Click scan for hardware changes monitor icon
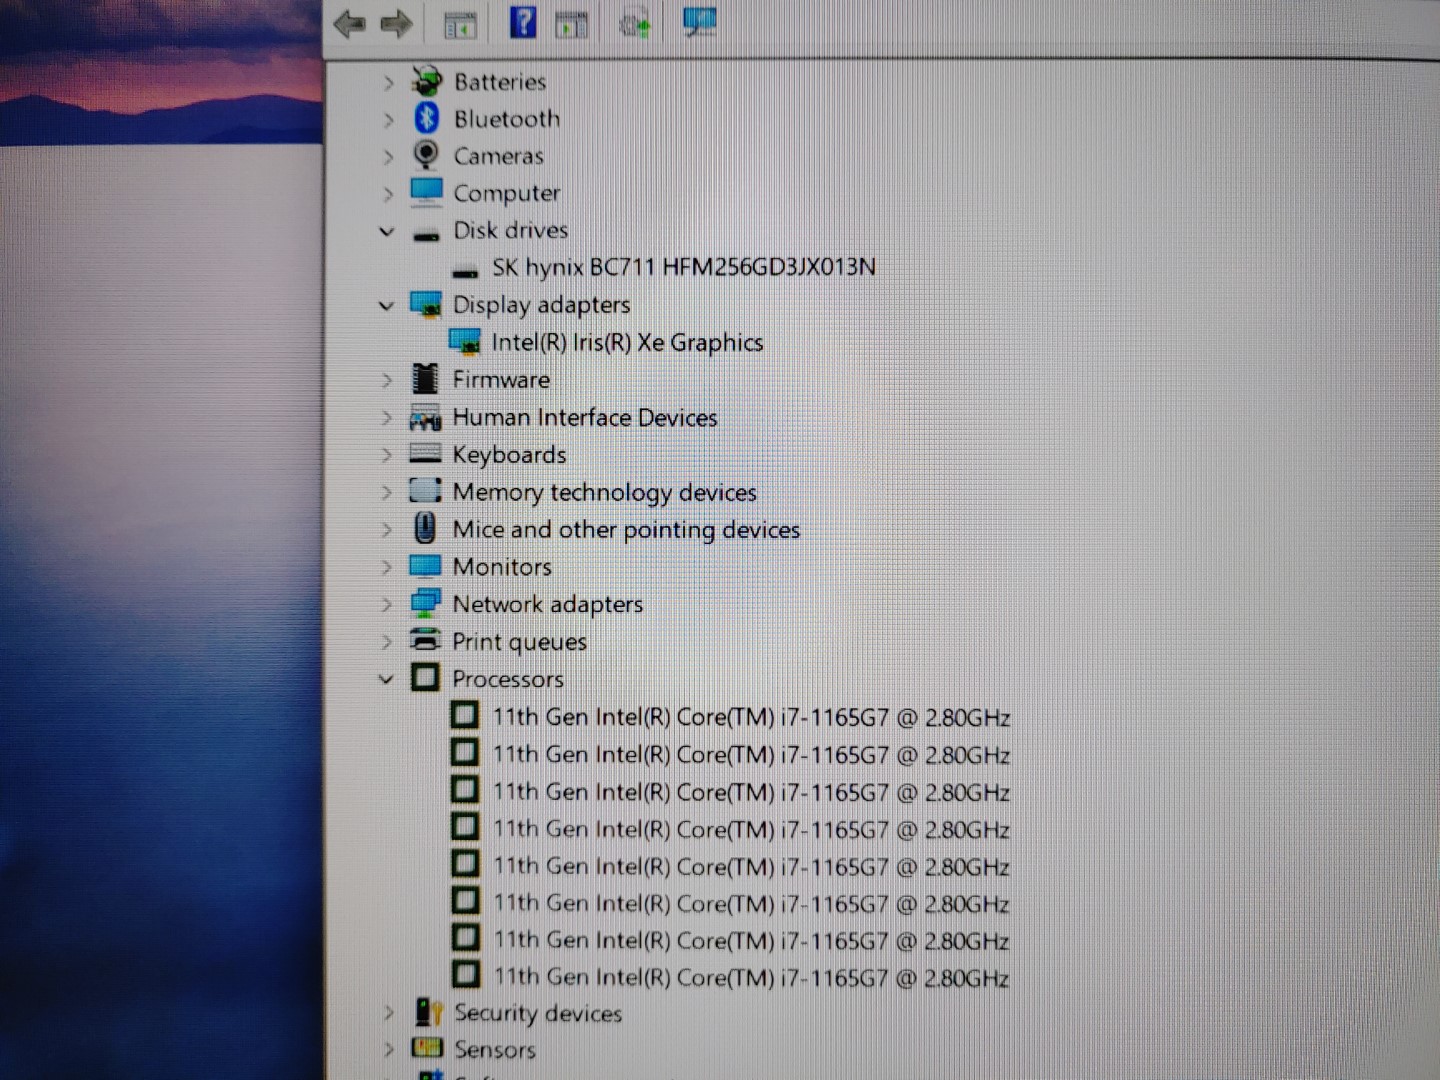The height and width of the screenshot is (1080, 1440). [698, 21]
